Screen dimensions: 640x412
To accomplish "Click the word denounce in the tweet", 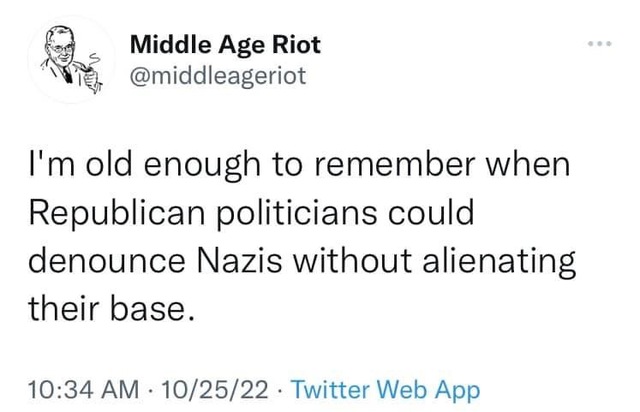I will tap(107, 261).
